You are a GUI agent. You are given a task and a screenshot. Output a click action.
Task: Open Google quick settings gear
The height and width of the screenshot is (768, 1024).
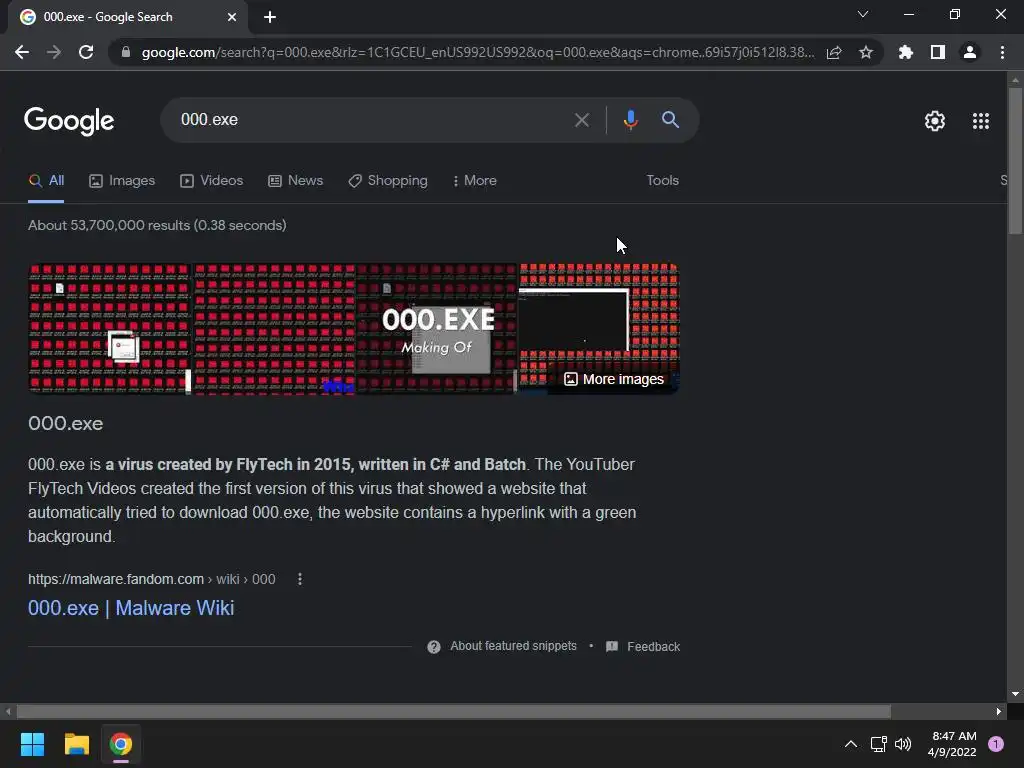(935, 121)
